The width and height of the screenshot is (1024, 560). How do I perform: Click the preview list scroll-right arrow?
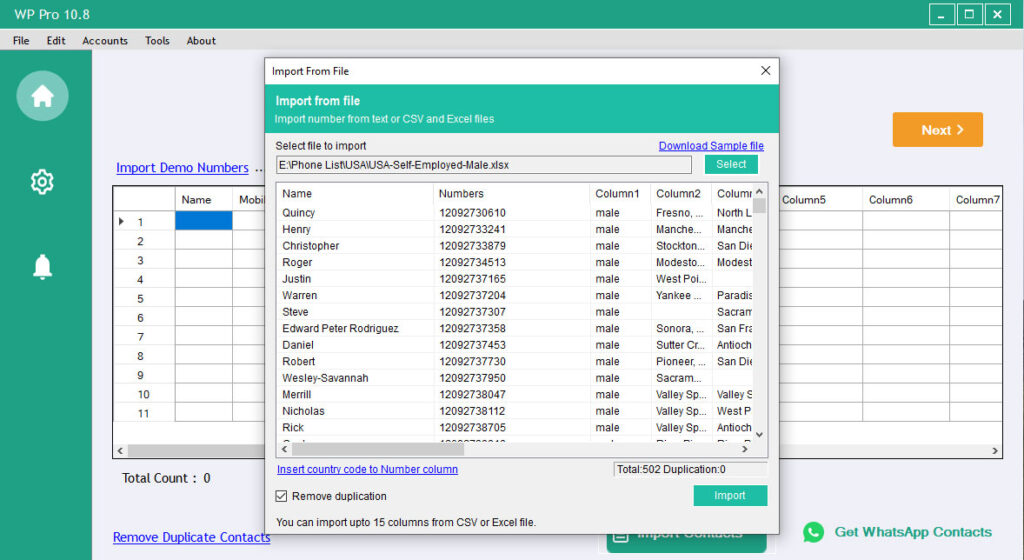pos(744,449)
